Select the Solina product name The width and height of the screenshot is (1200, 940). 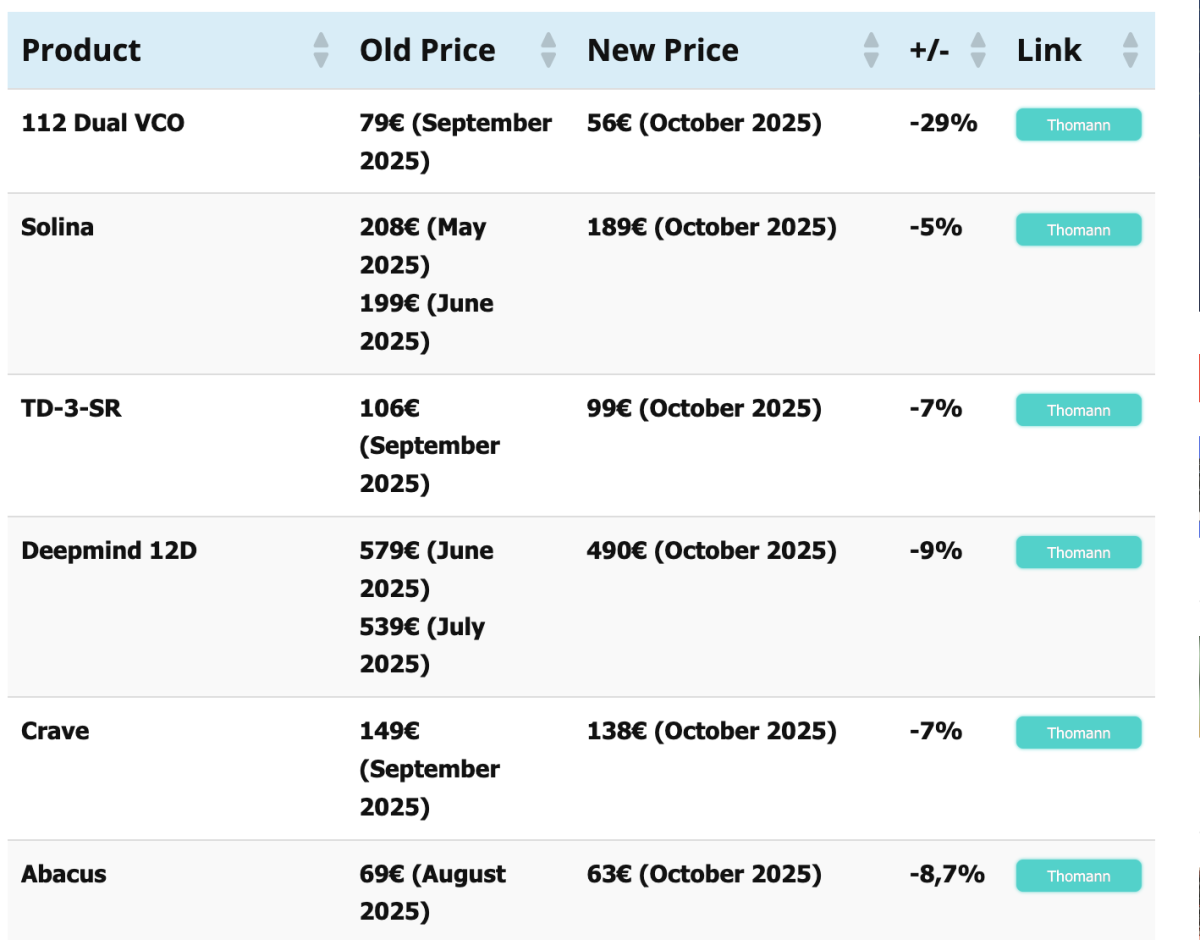pos(57,227)
